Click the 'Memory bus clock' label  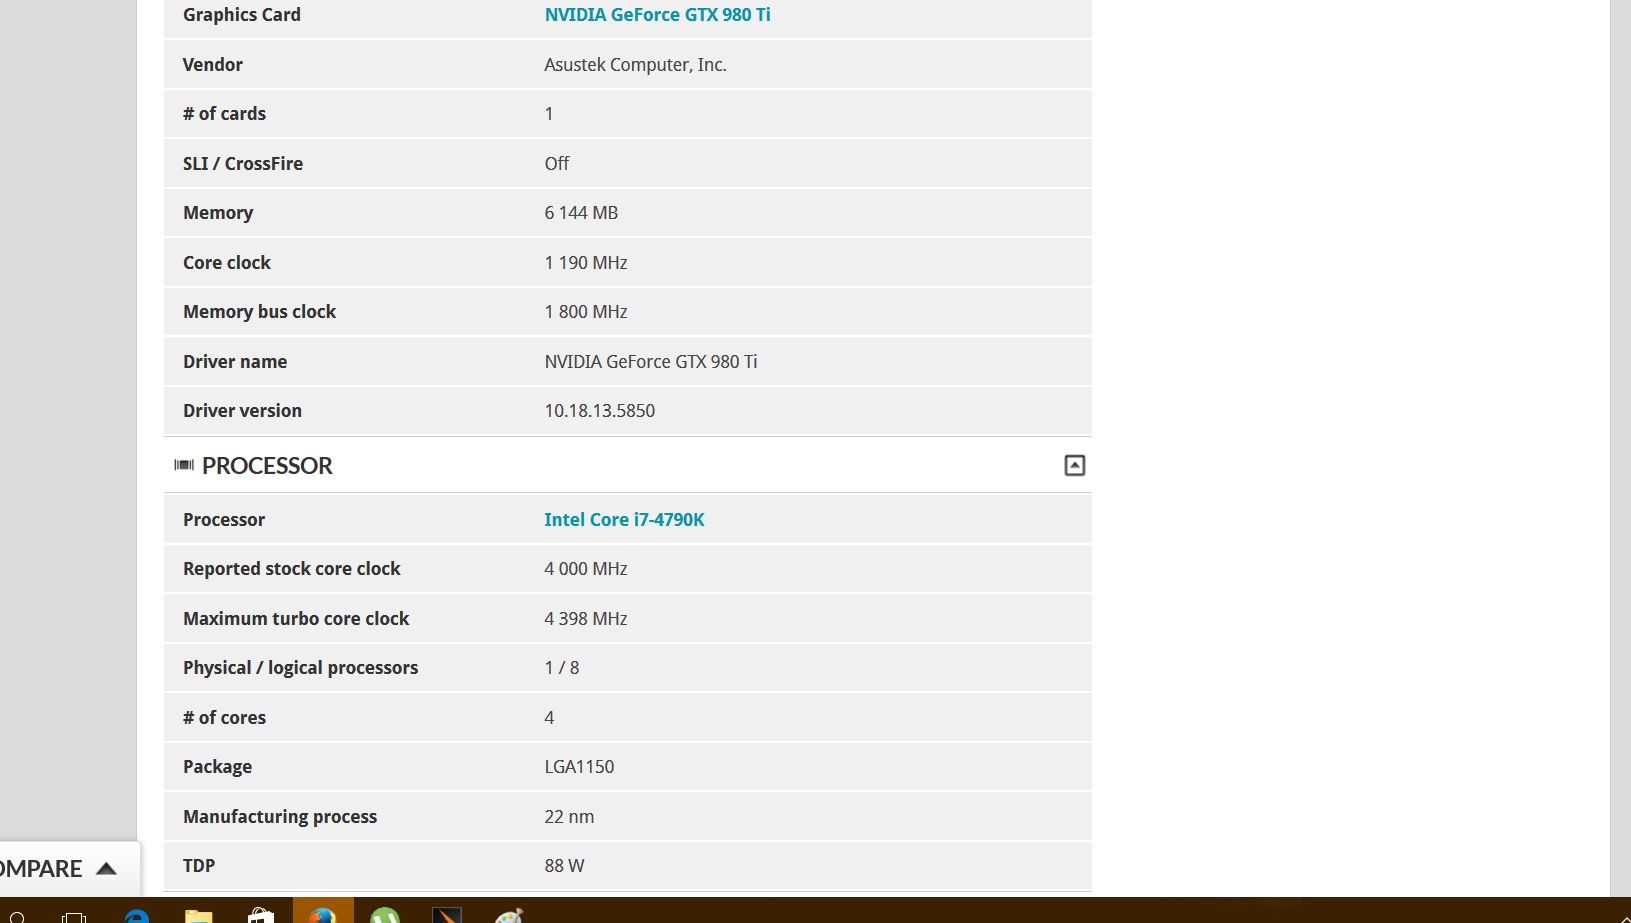click(259, 312)
